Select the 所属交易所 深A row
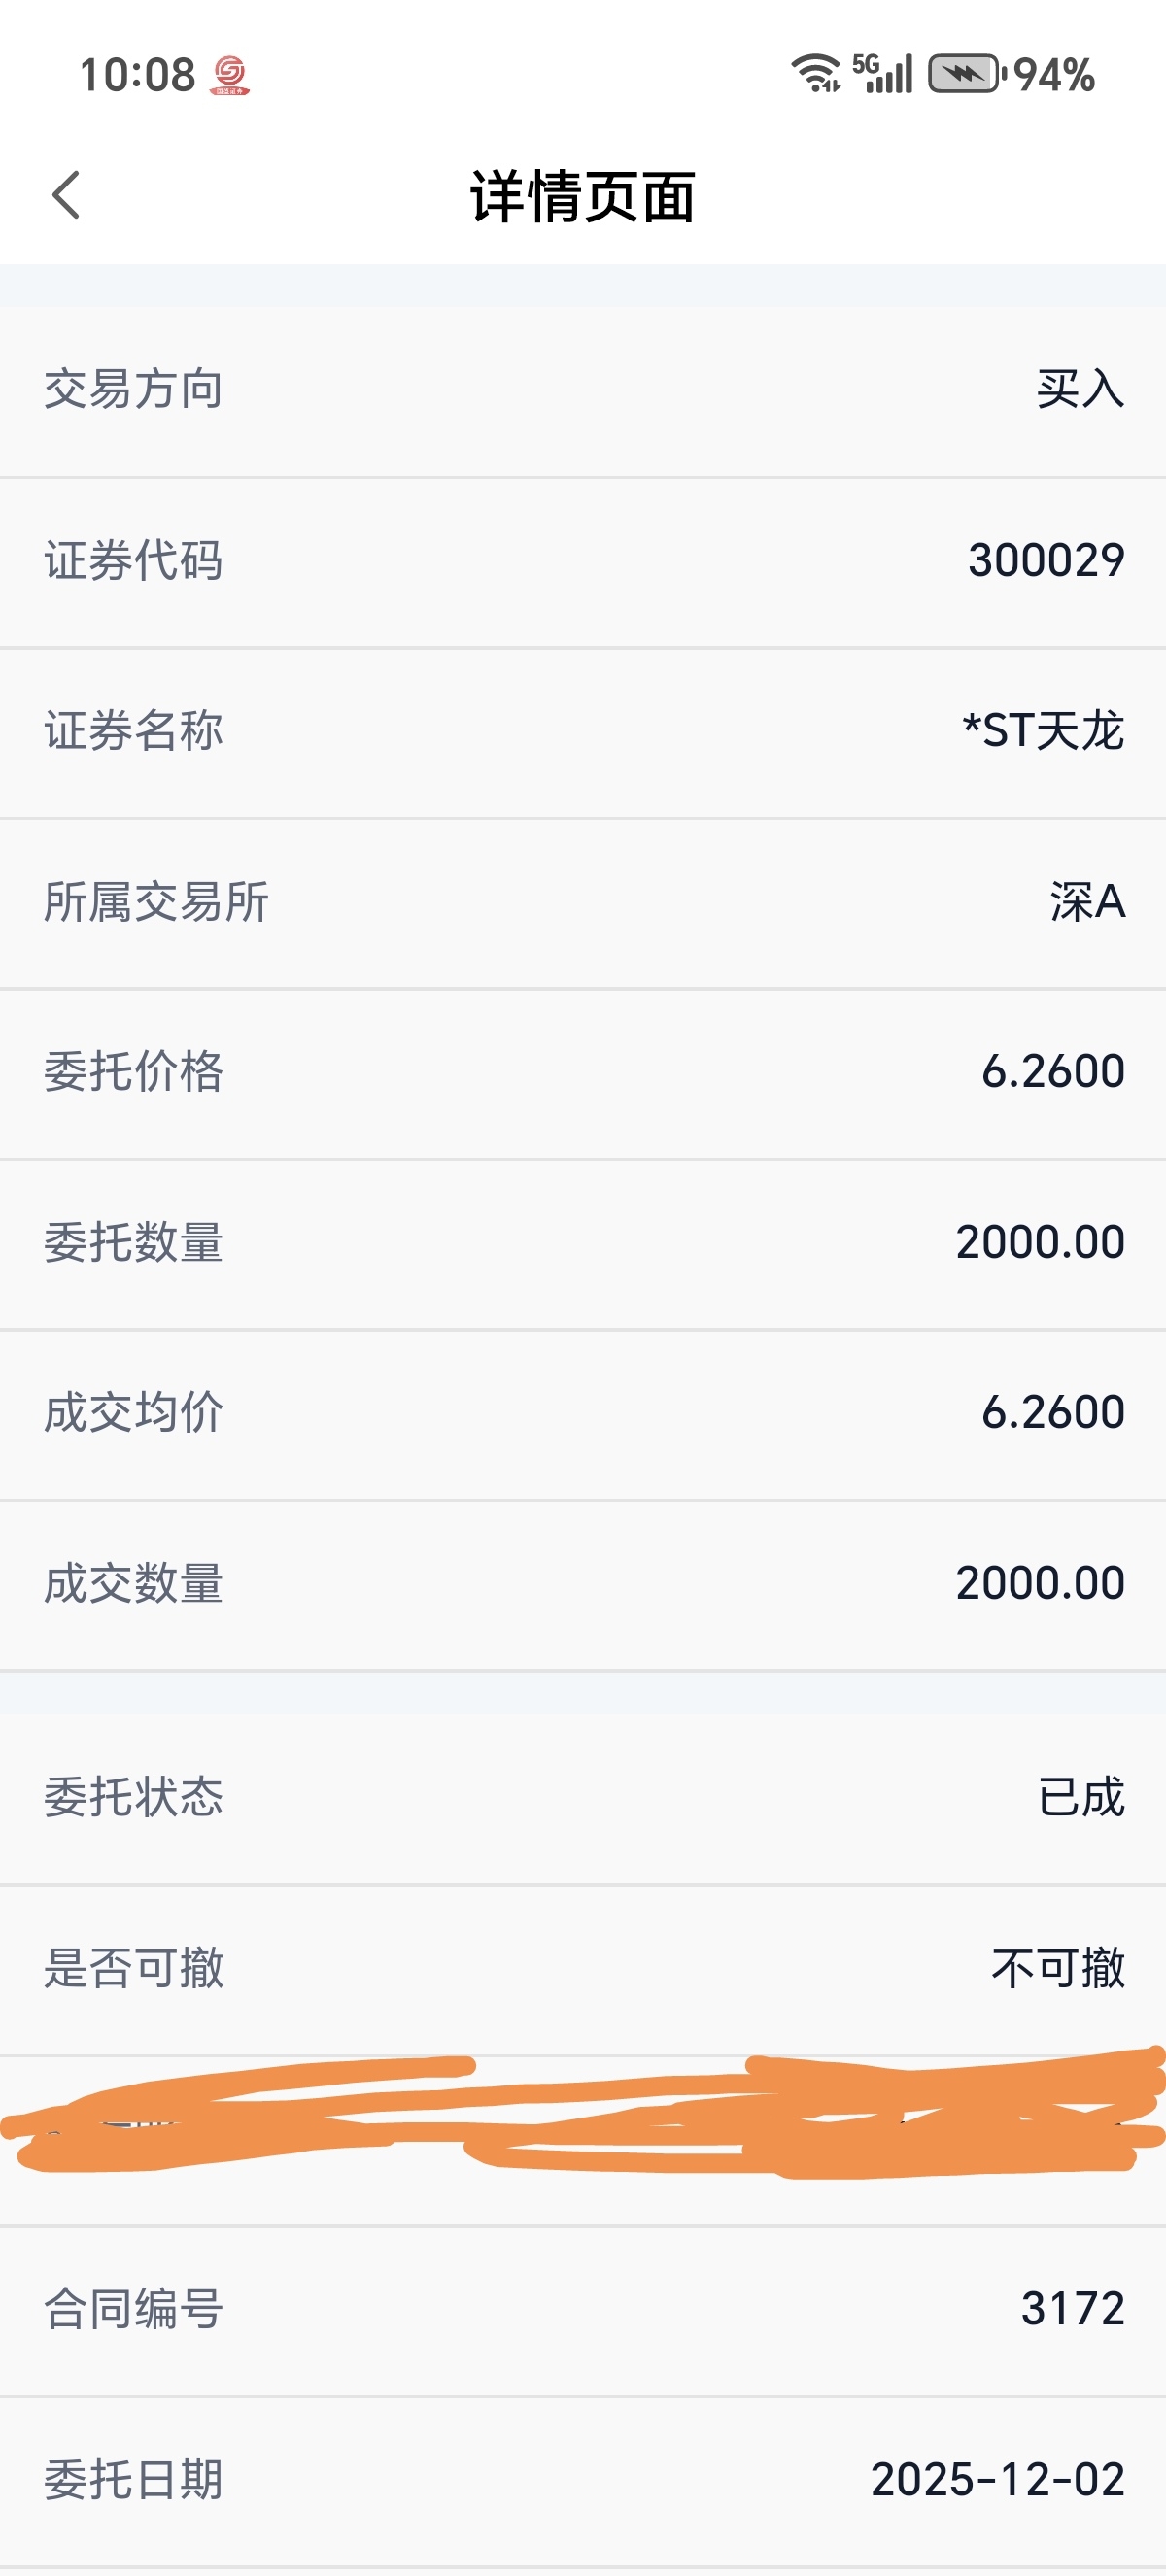 [583, 902]
